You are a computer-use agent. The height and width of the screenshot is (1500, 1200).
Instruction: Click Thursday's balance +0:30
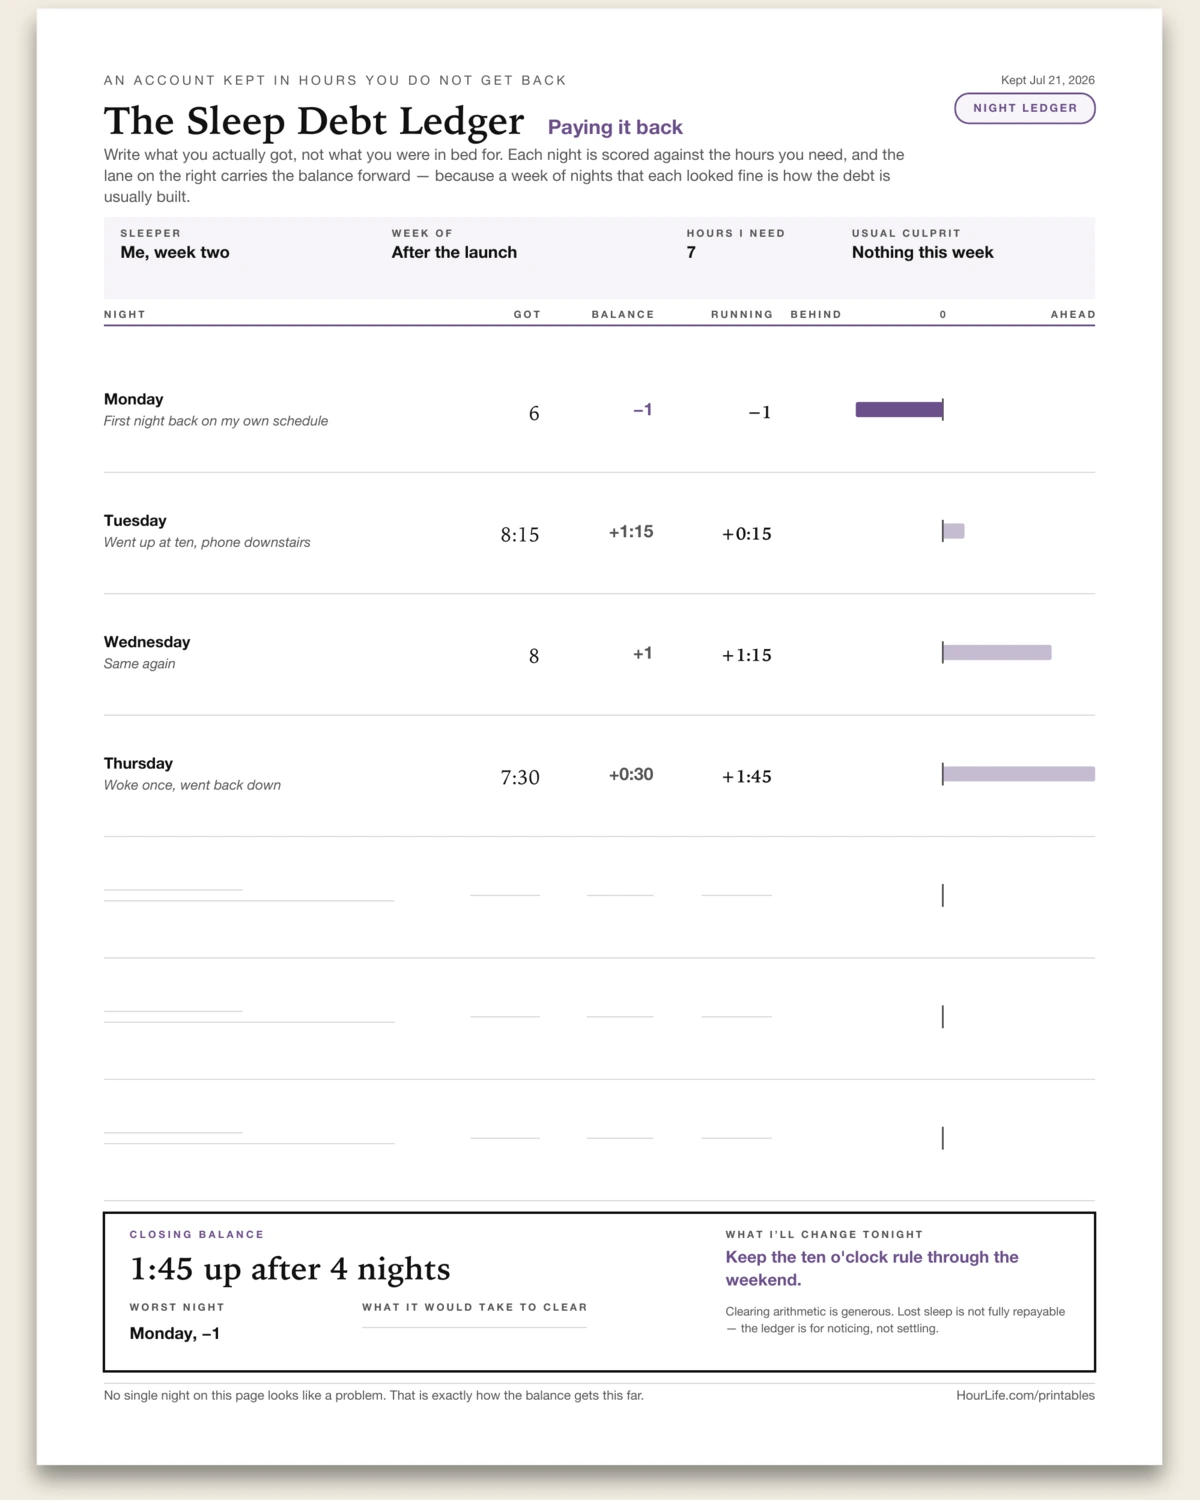pyautogui.click(x=631, y=774)
